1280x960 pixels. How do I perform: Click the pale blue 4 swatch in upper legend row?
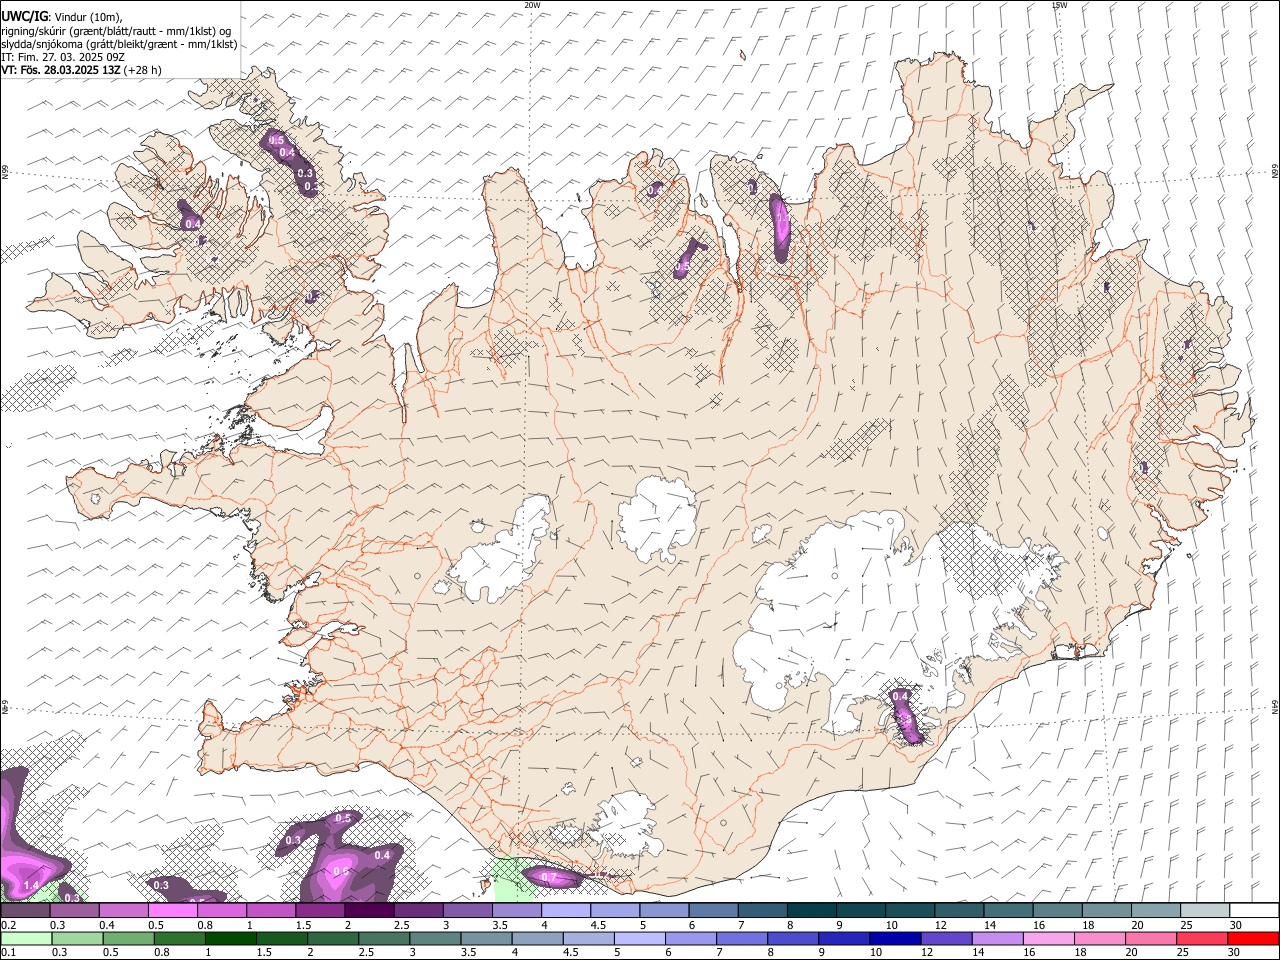coord(565,910)
